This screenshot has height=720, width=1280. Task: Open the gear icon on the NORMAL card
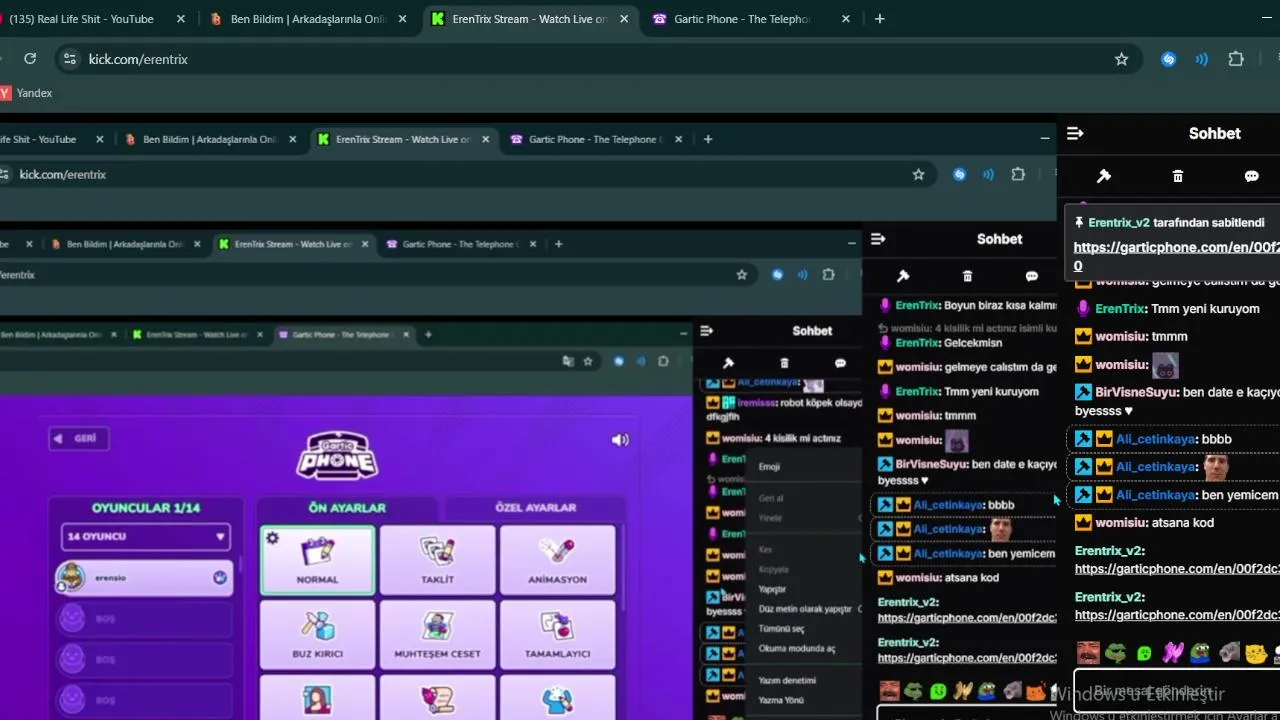(x=272, y=538)
